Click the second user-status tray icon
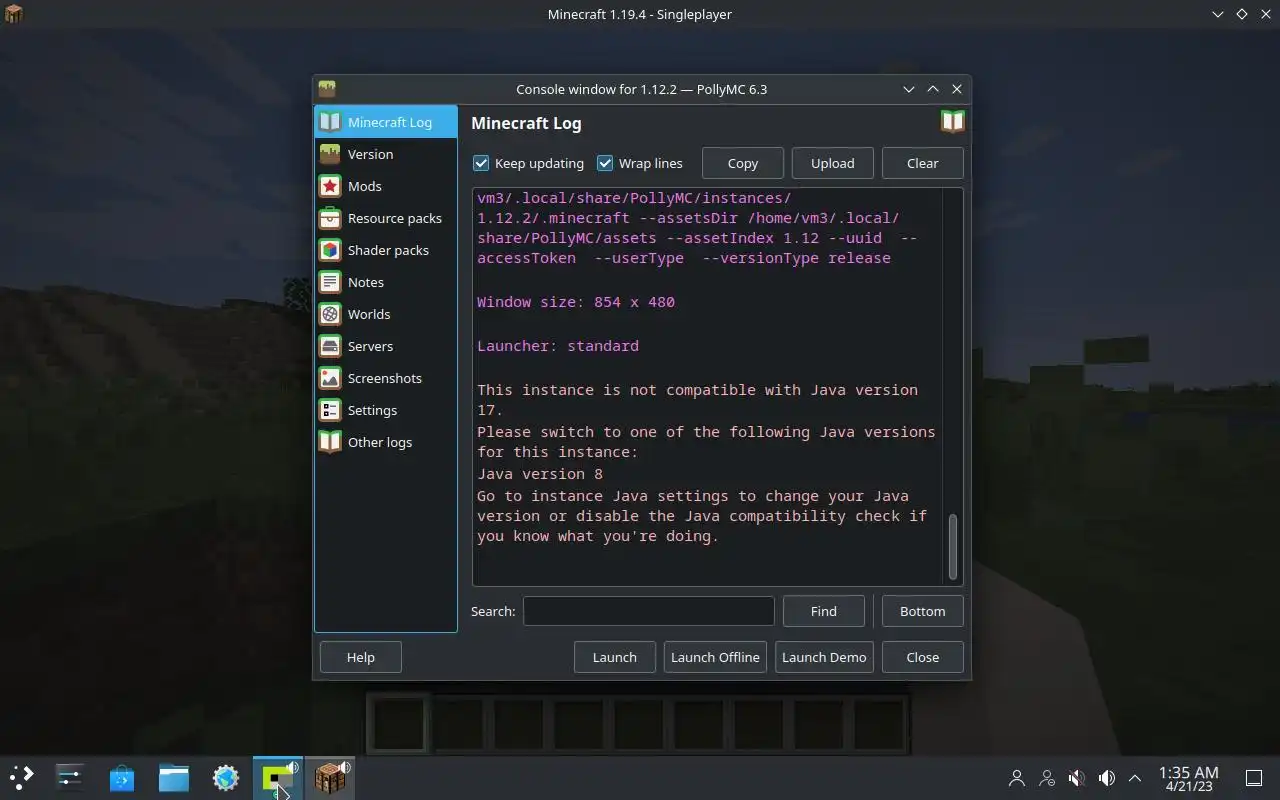The height and width of the screenshot is (800, 1280). tap(1047, 777)
